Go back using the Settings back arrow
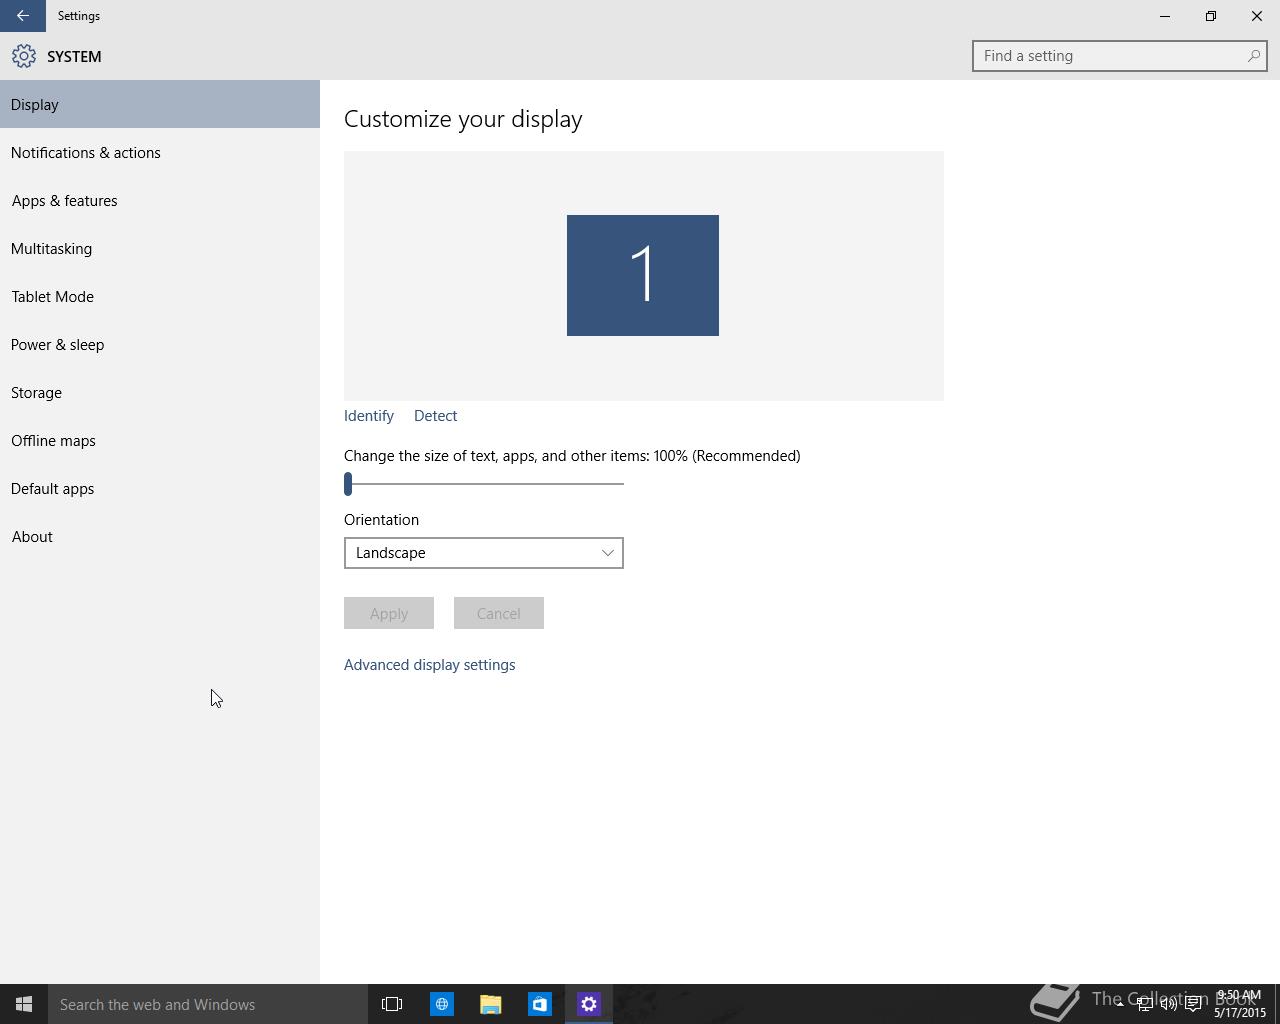The image size is (1280, 1024). point(22,16)
